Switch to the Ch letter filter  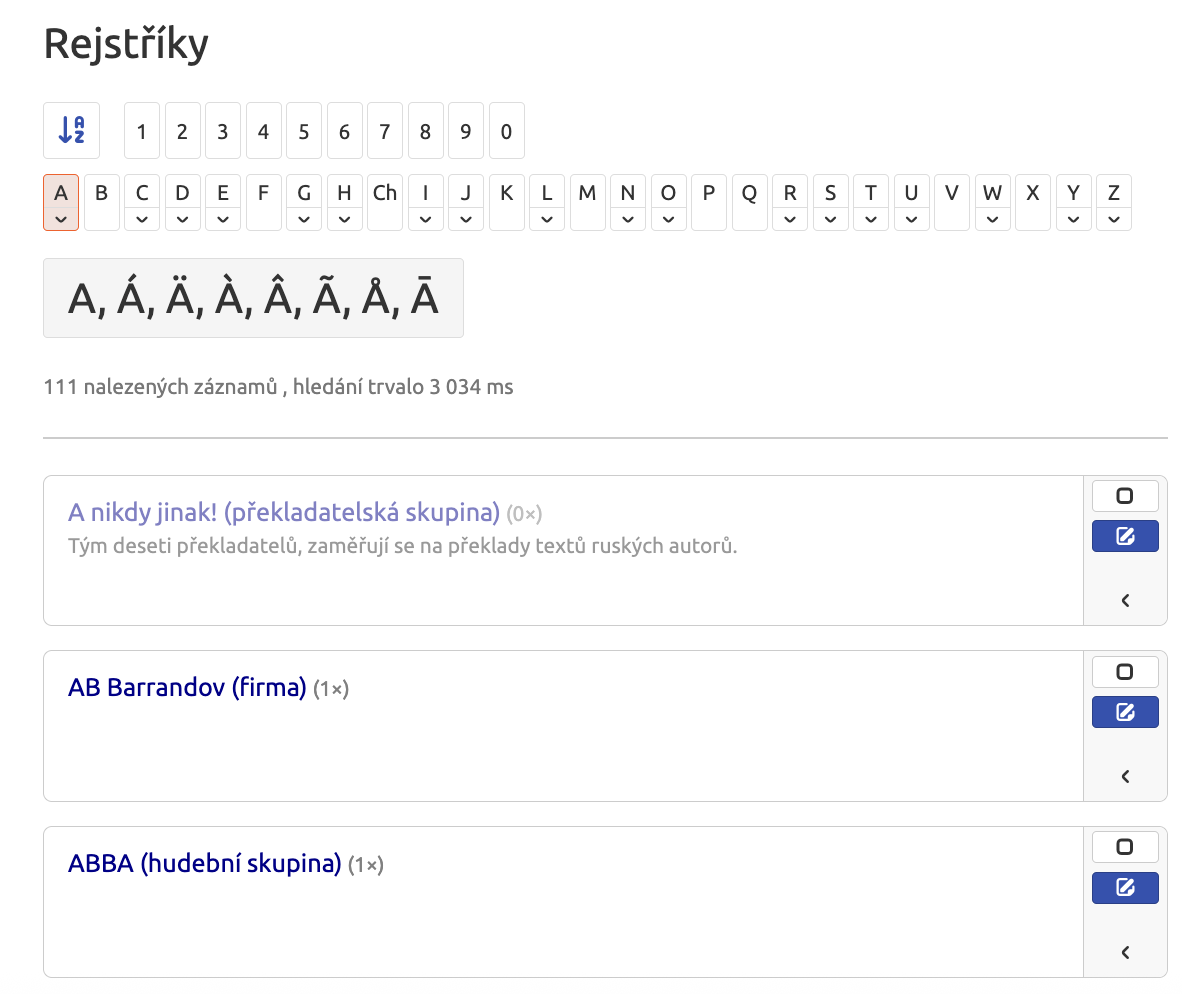pos(384,202)
